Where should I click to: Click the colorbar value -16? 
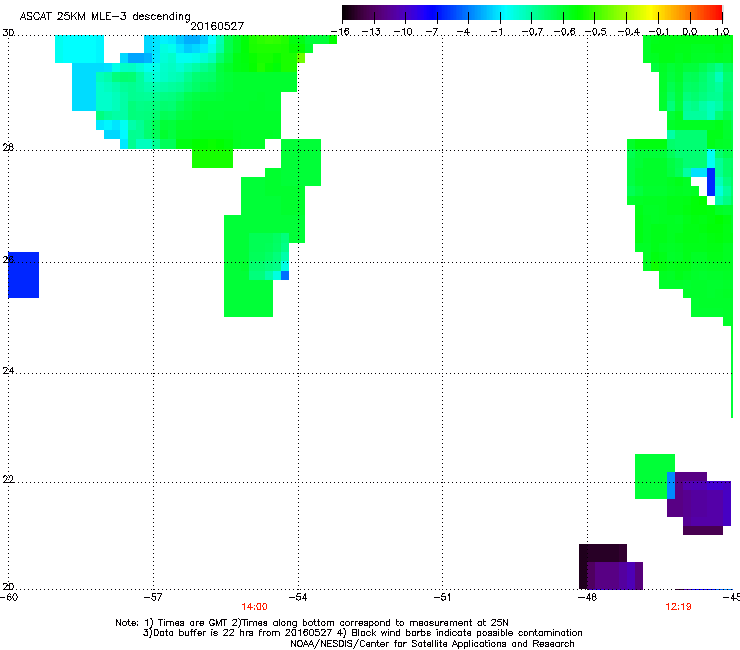click(x=340, y=32)
